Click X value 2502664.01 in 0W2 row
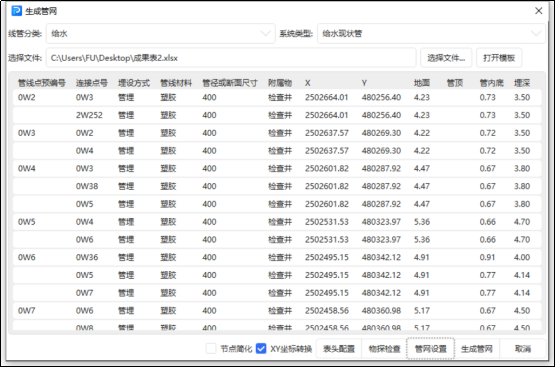 click(x=327, y=97)
